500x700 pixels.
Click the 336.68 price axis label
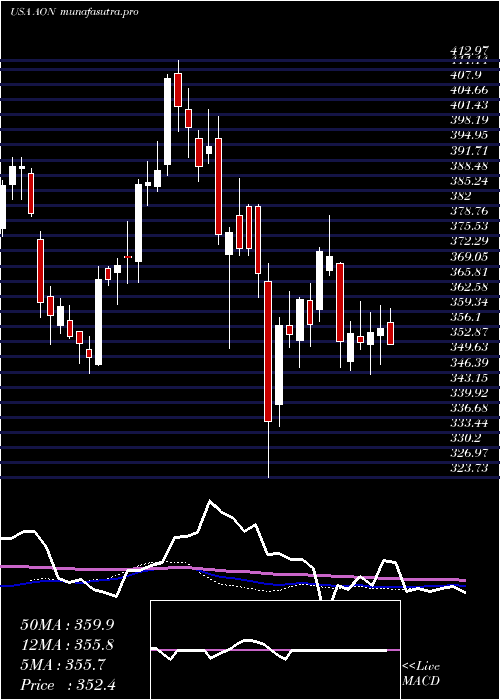[x=469, y=408]
